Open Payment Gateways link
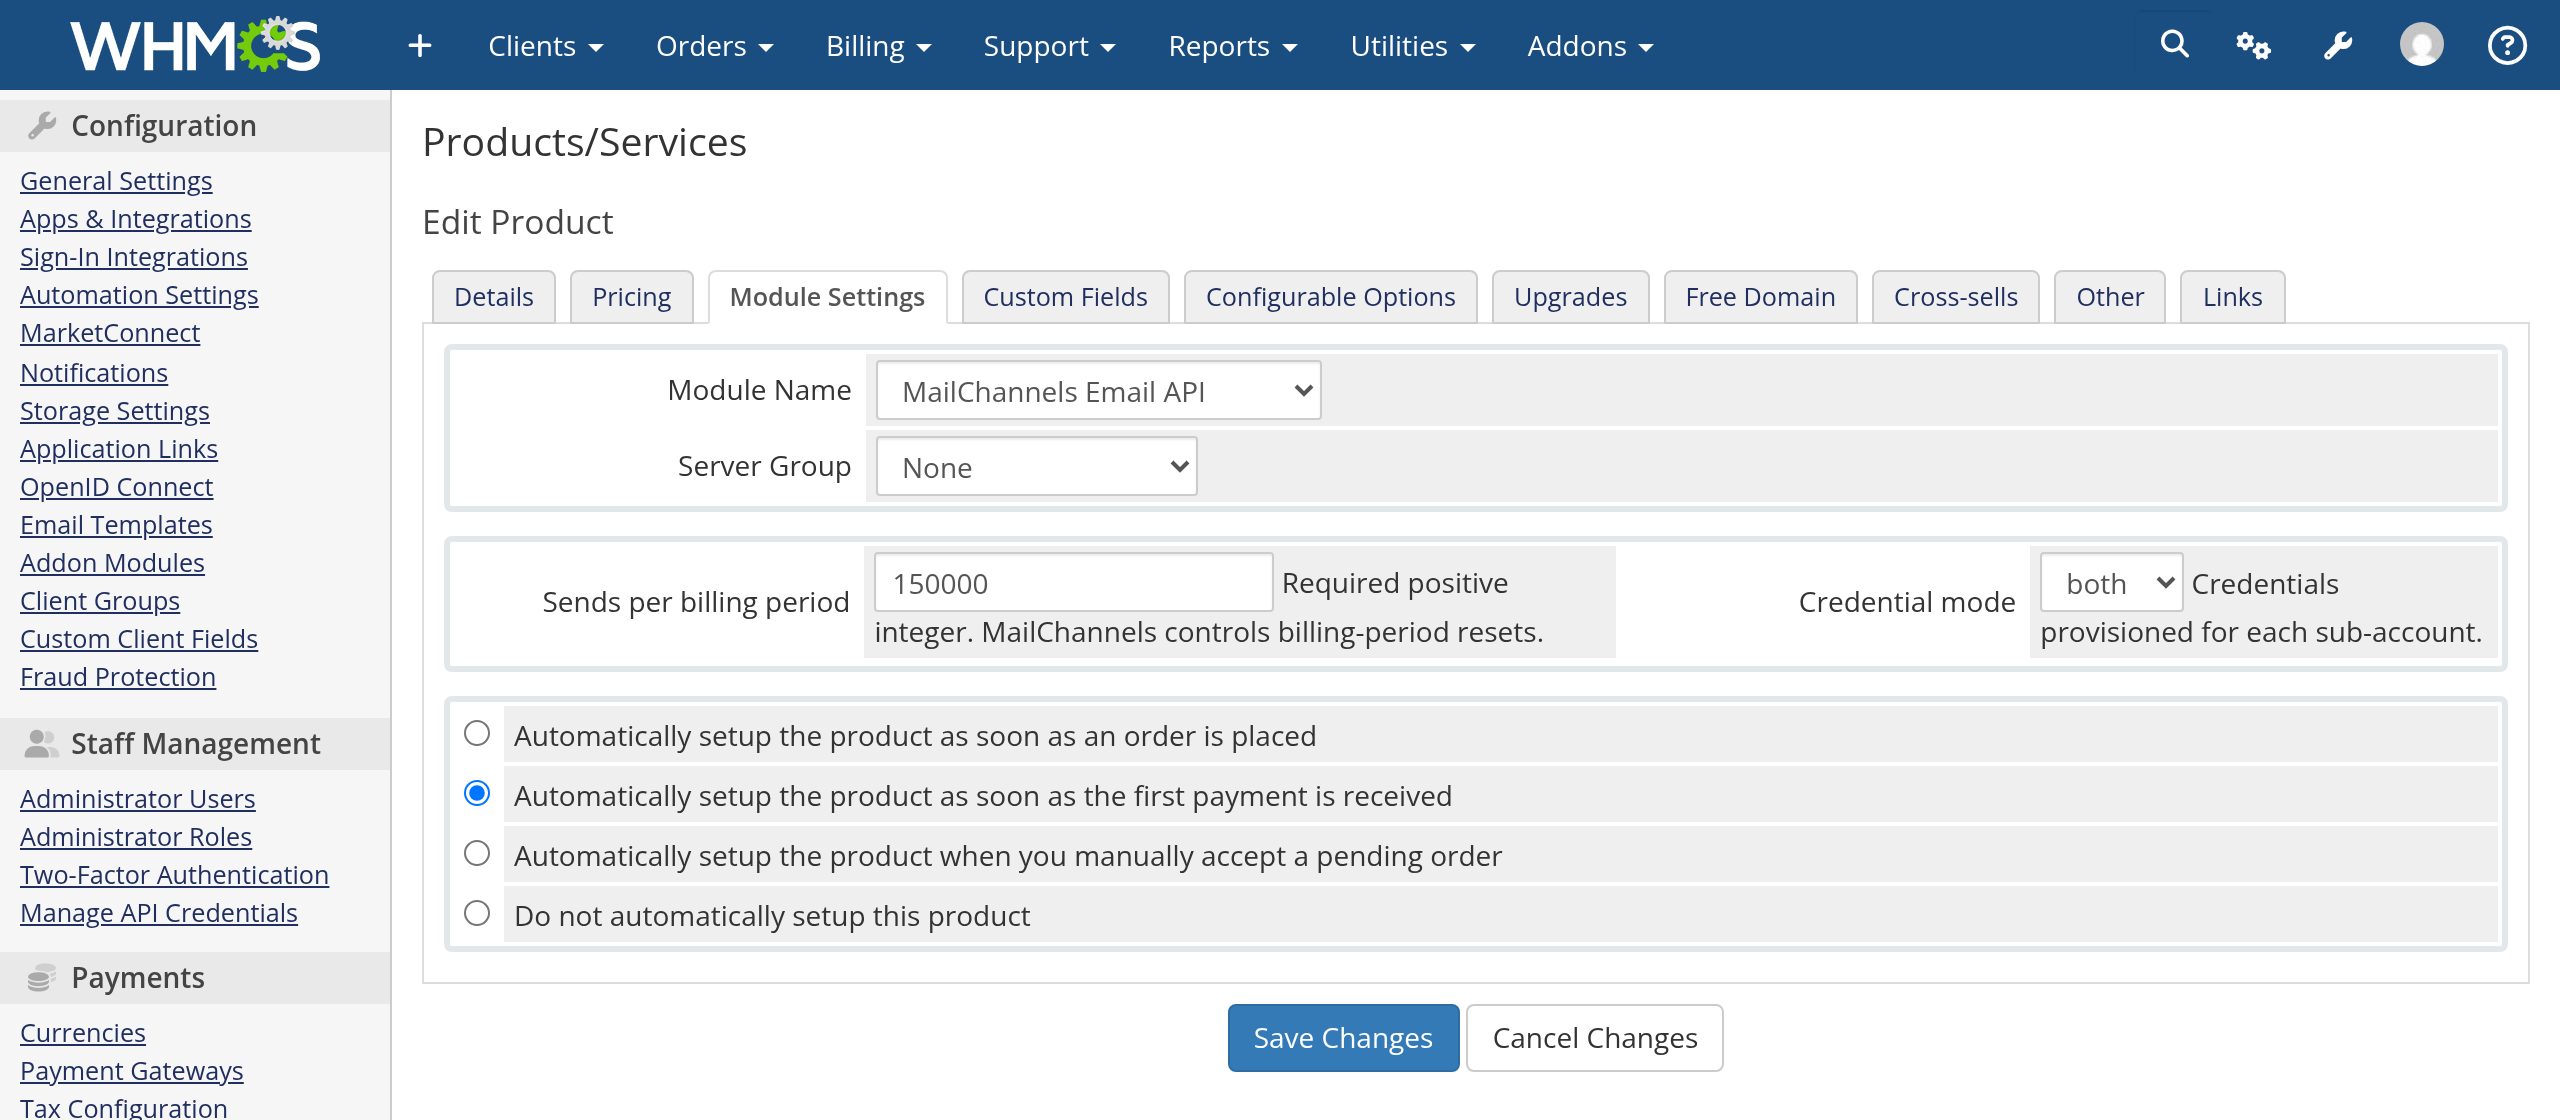The image size is (2560, 1120). (132, 1071)
